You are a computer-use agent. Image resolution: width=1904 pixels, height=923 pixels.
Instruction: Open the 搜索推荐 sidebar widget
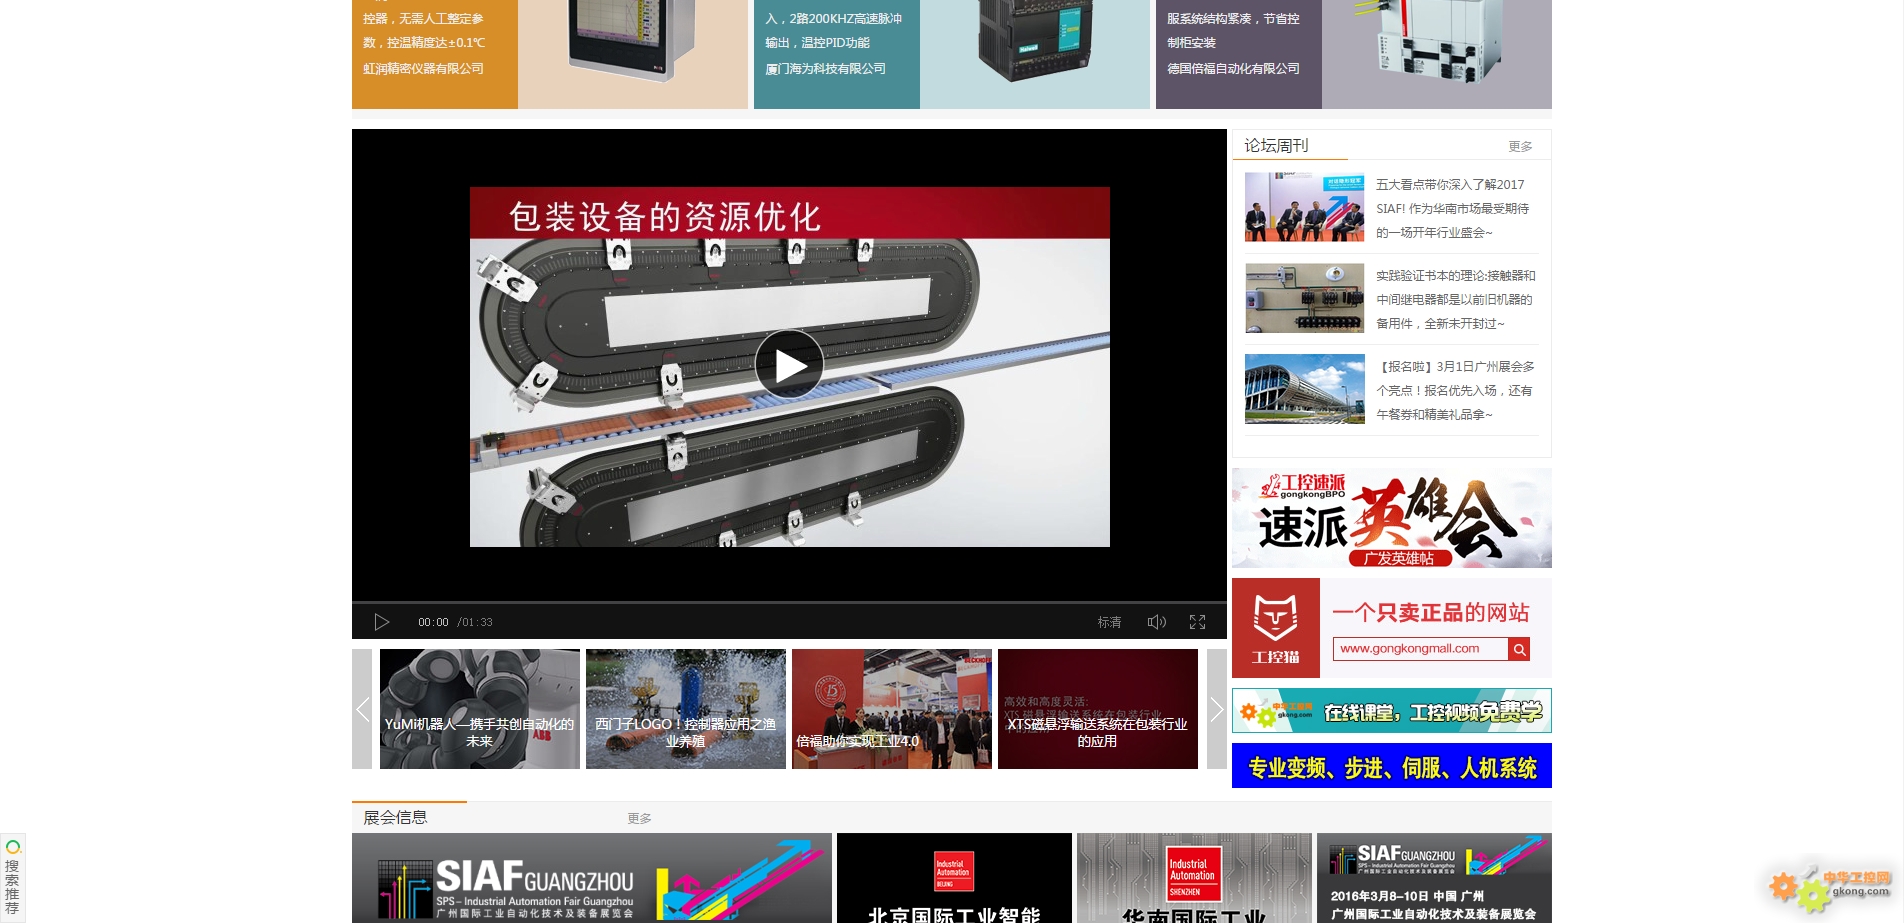coord(12,877)
